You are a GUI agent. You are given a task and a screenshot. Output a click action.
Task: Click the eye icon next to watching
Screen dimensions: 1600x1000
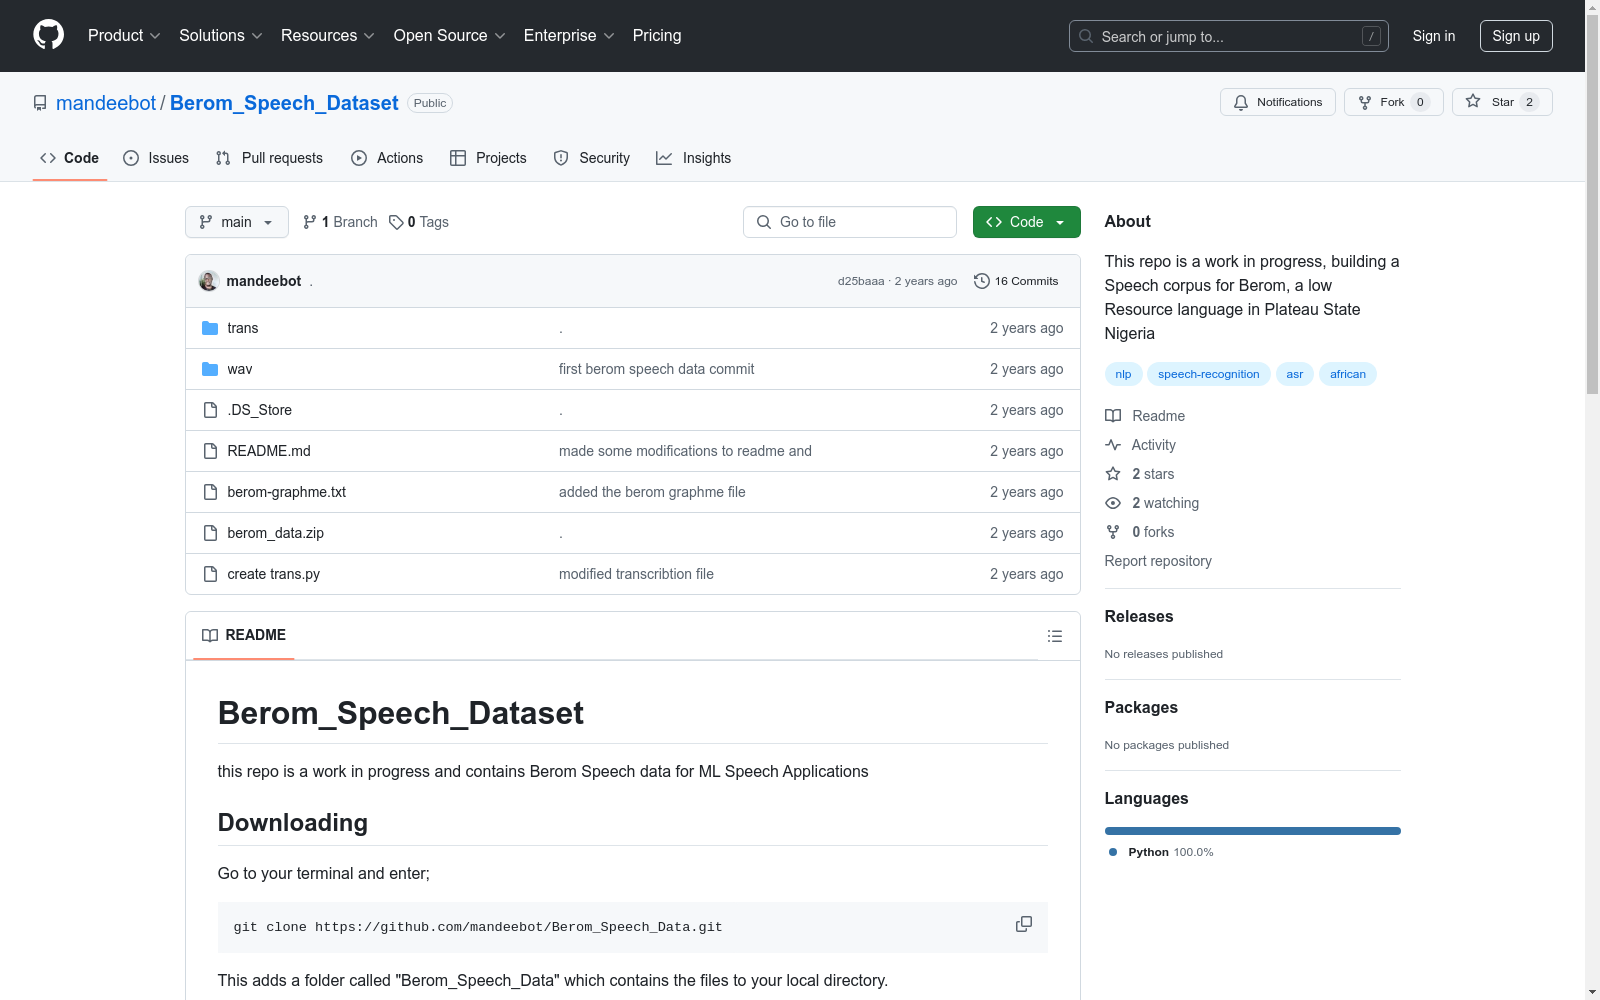[1113, 503]
